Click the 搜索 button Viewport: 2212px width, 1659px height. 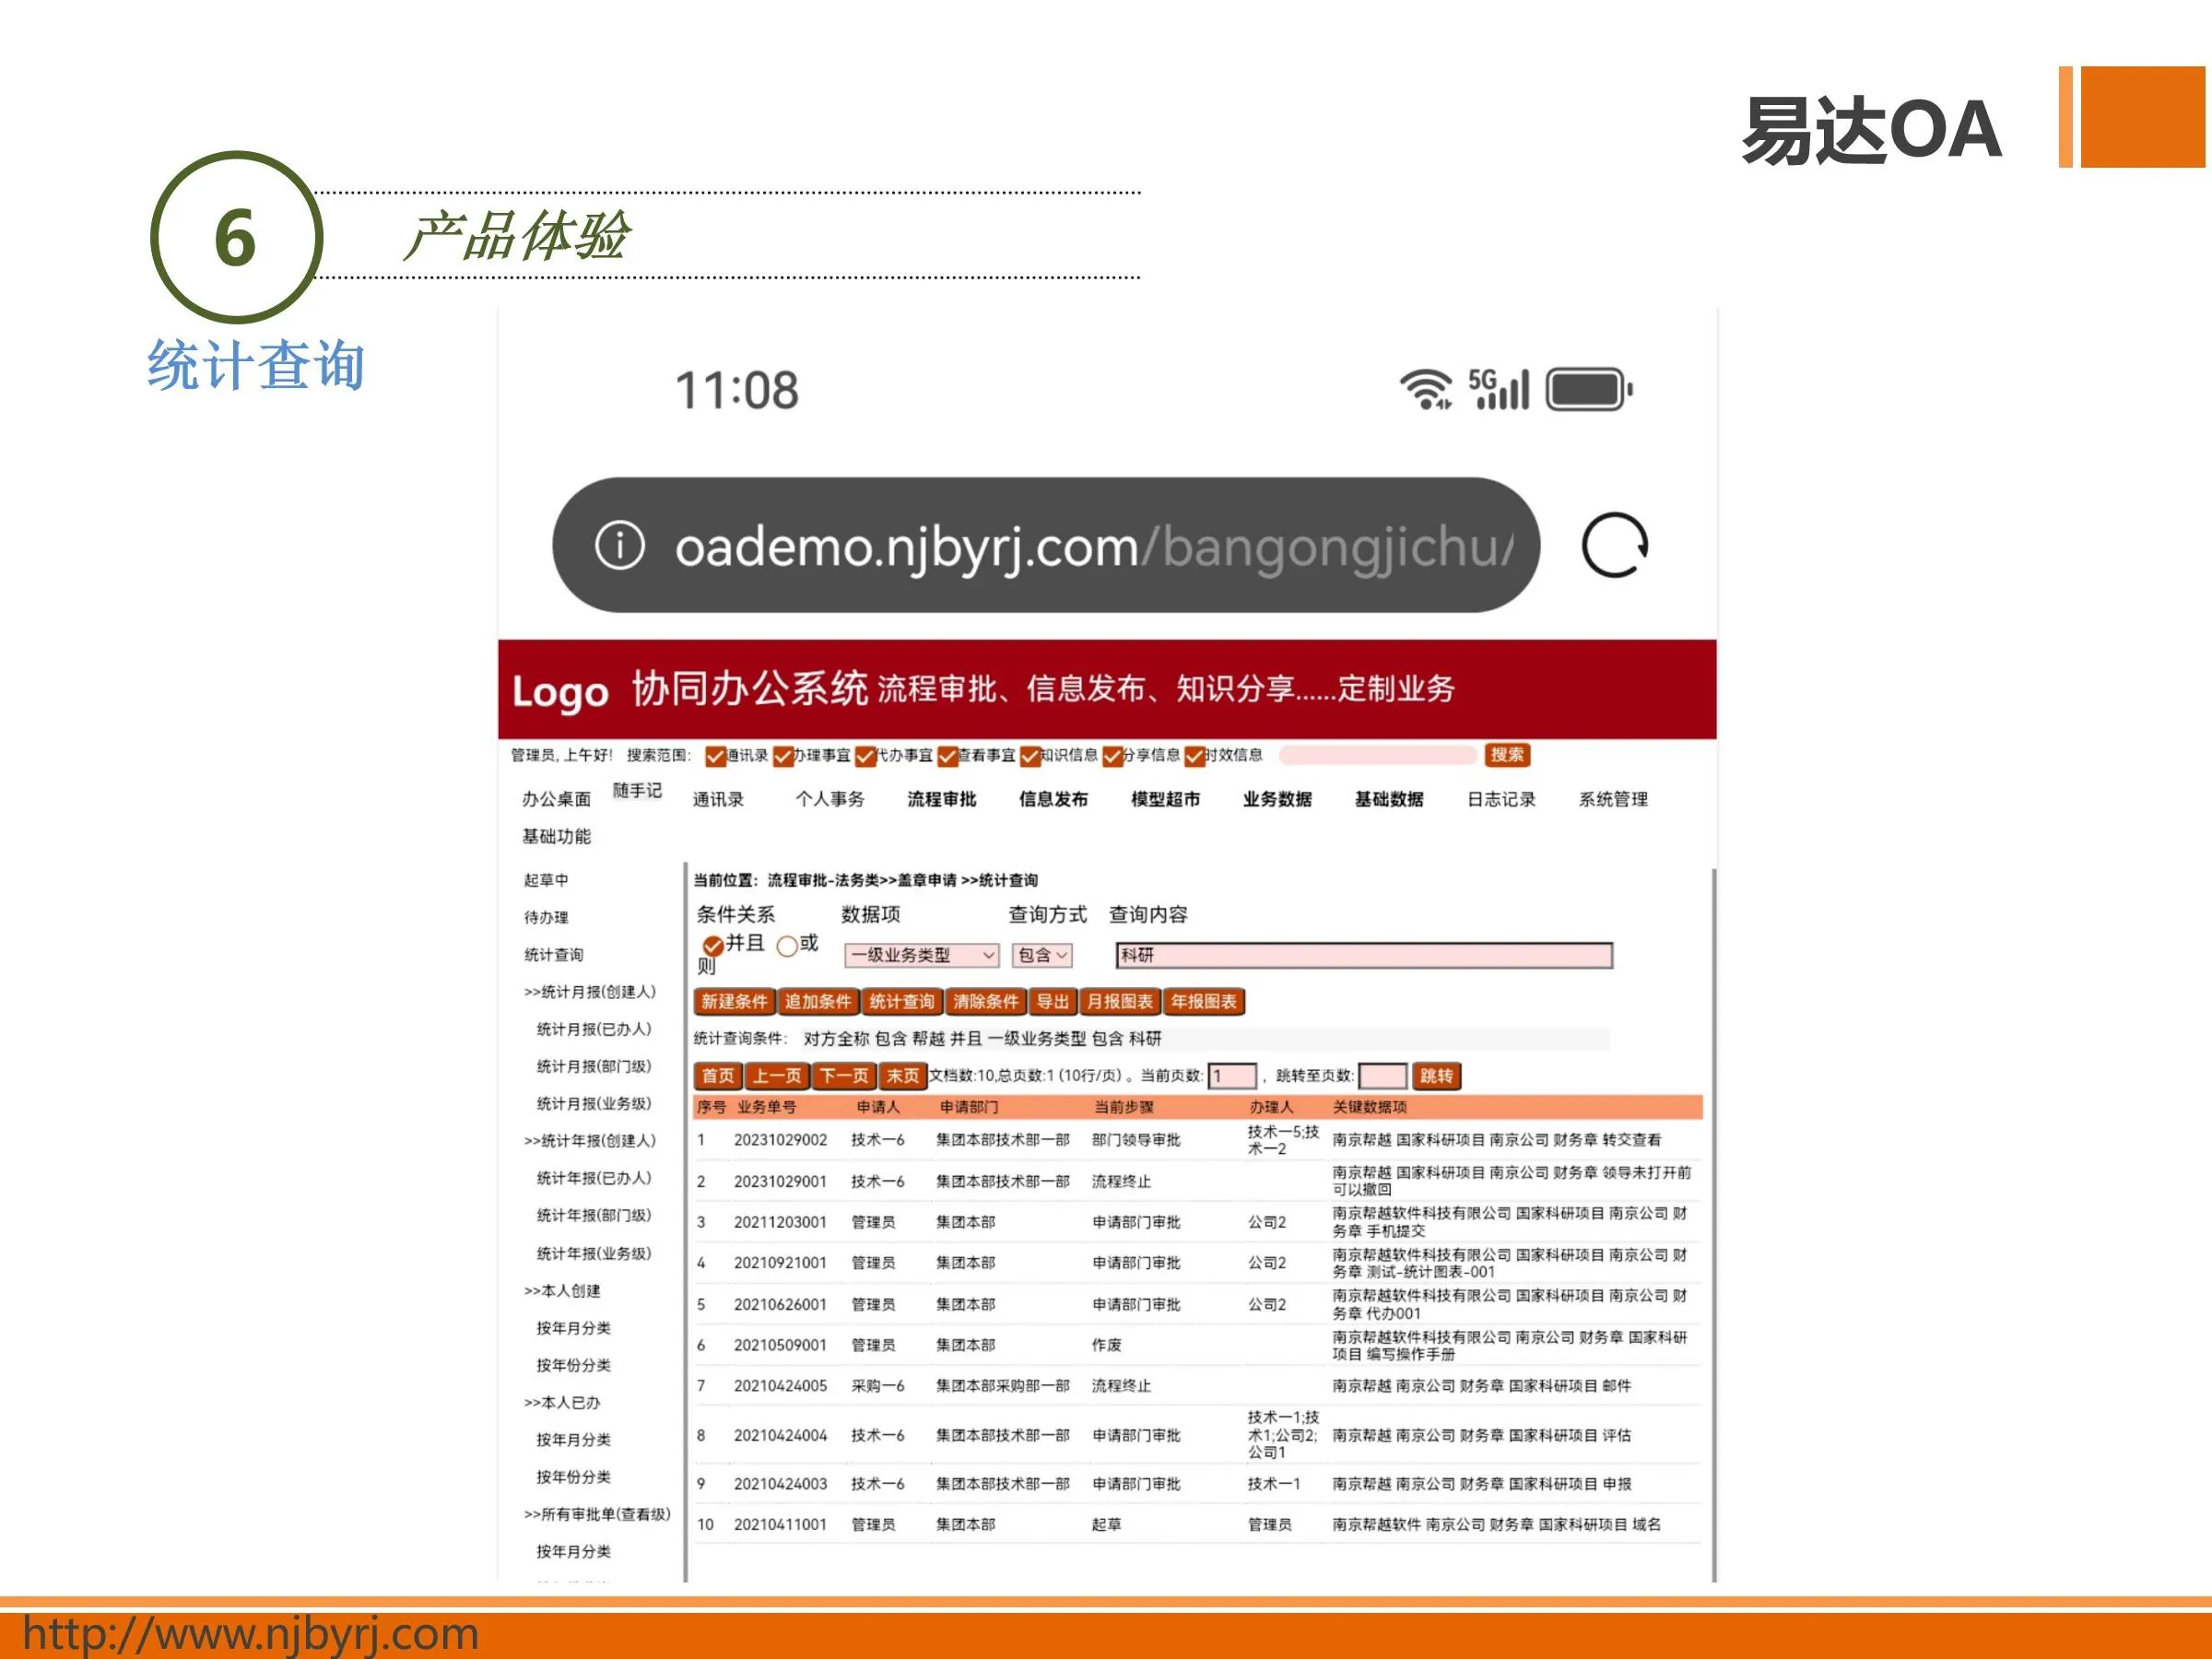click(1507, 755)
